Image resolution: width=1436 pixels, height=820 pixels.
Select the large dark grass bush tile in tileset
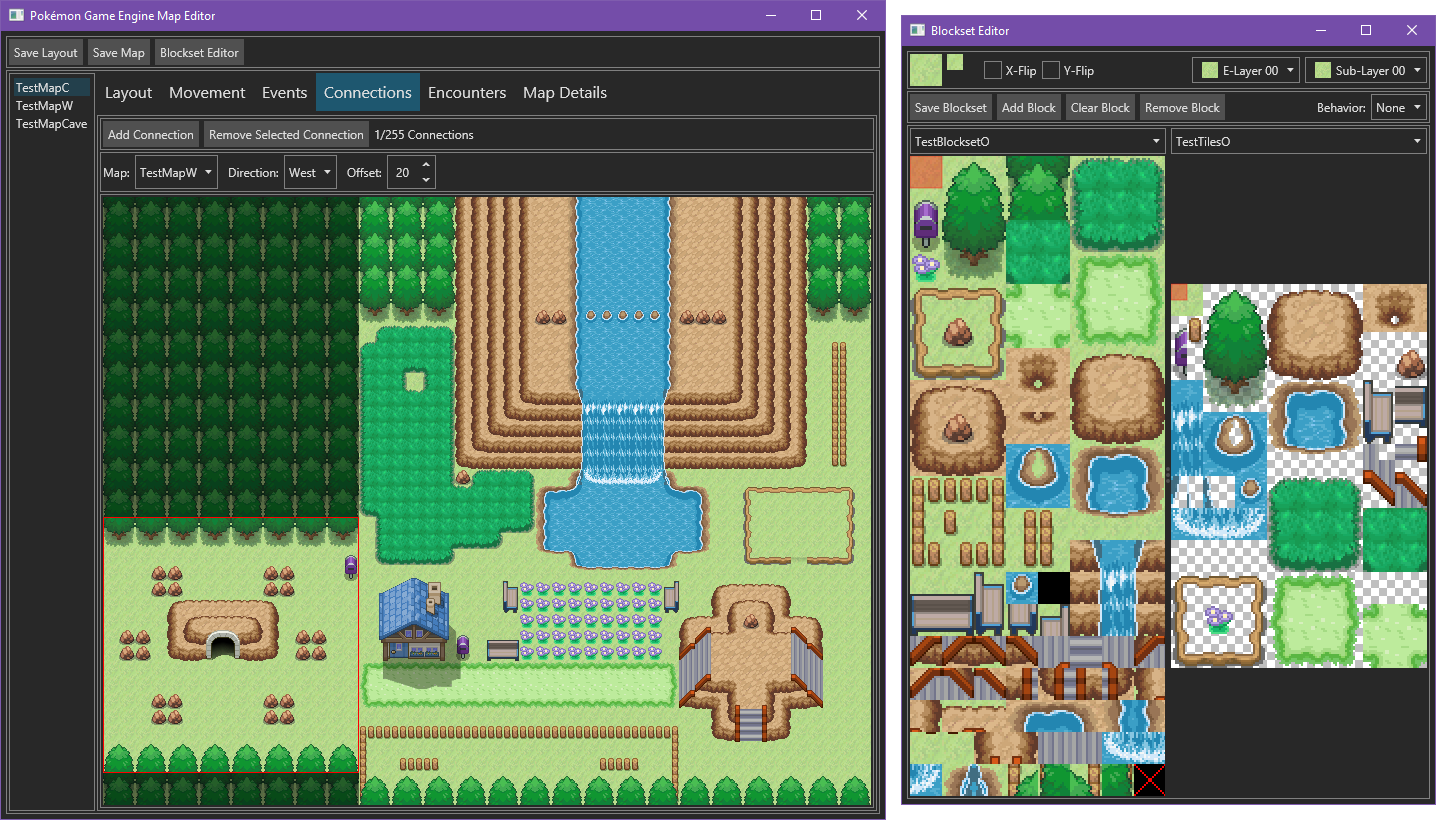coord(1315,524)
